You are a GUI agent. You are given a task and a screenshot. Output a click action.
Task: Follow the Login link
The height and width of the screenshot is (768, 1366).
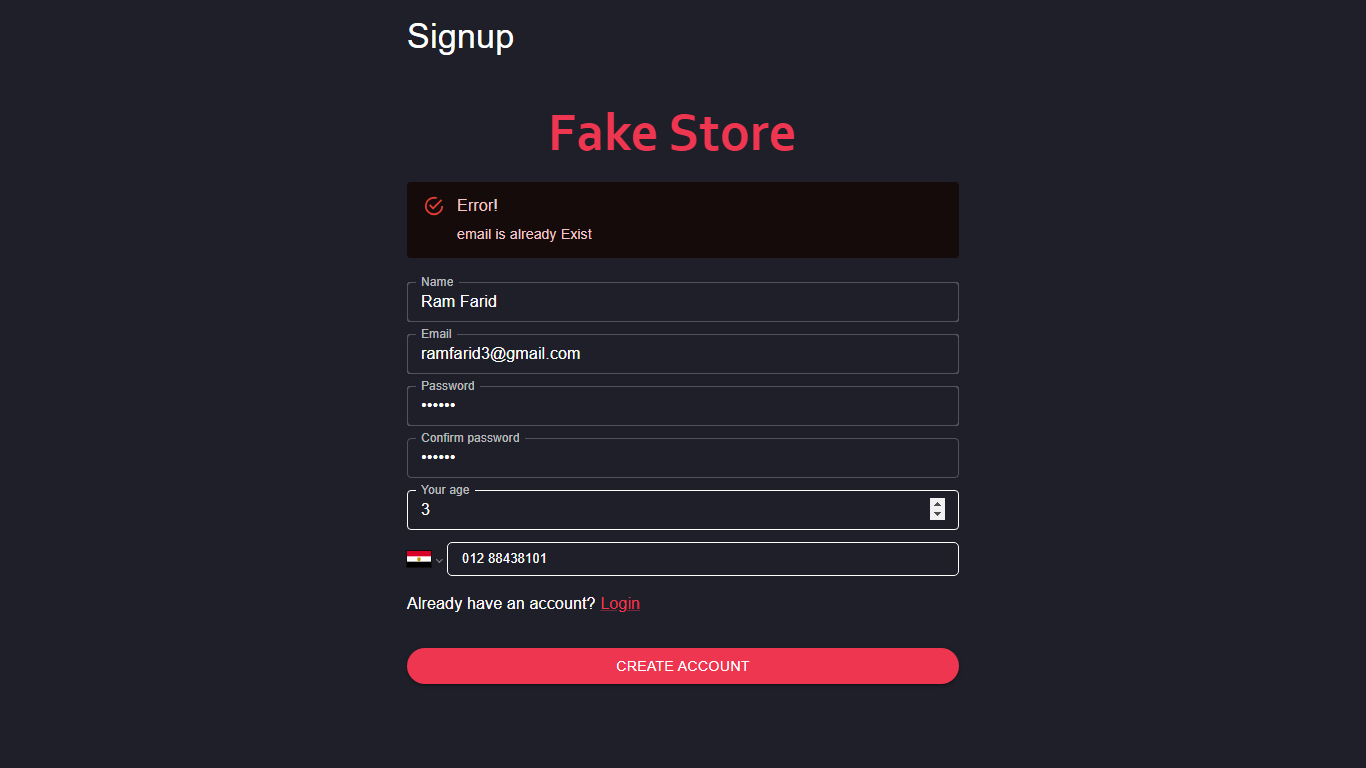(620, 604)
